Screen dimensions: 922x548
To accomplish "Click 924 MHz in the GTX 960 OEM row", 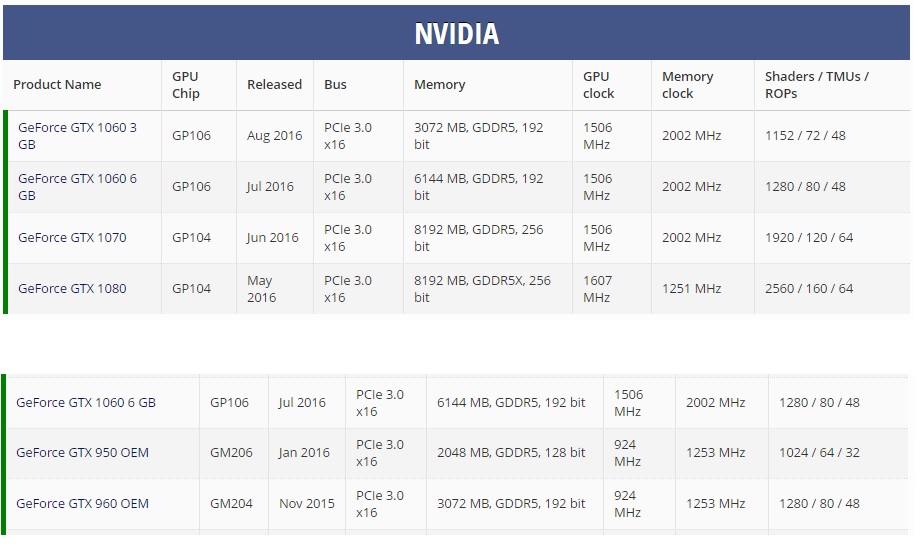I will pyautogui.click(x=627, y=504).
